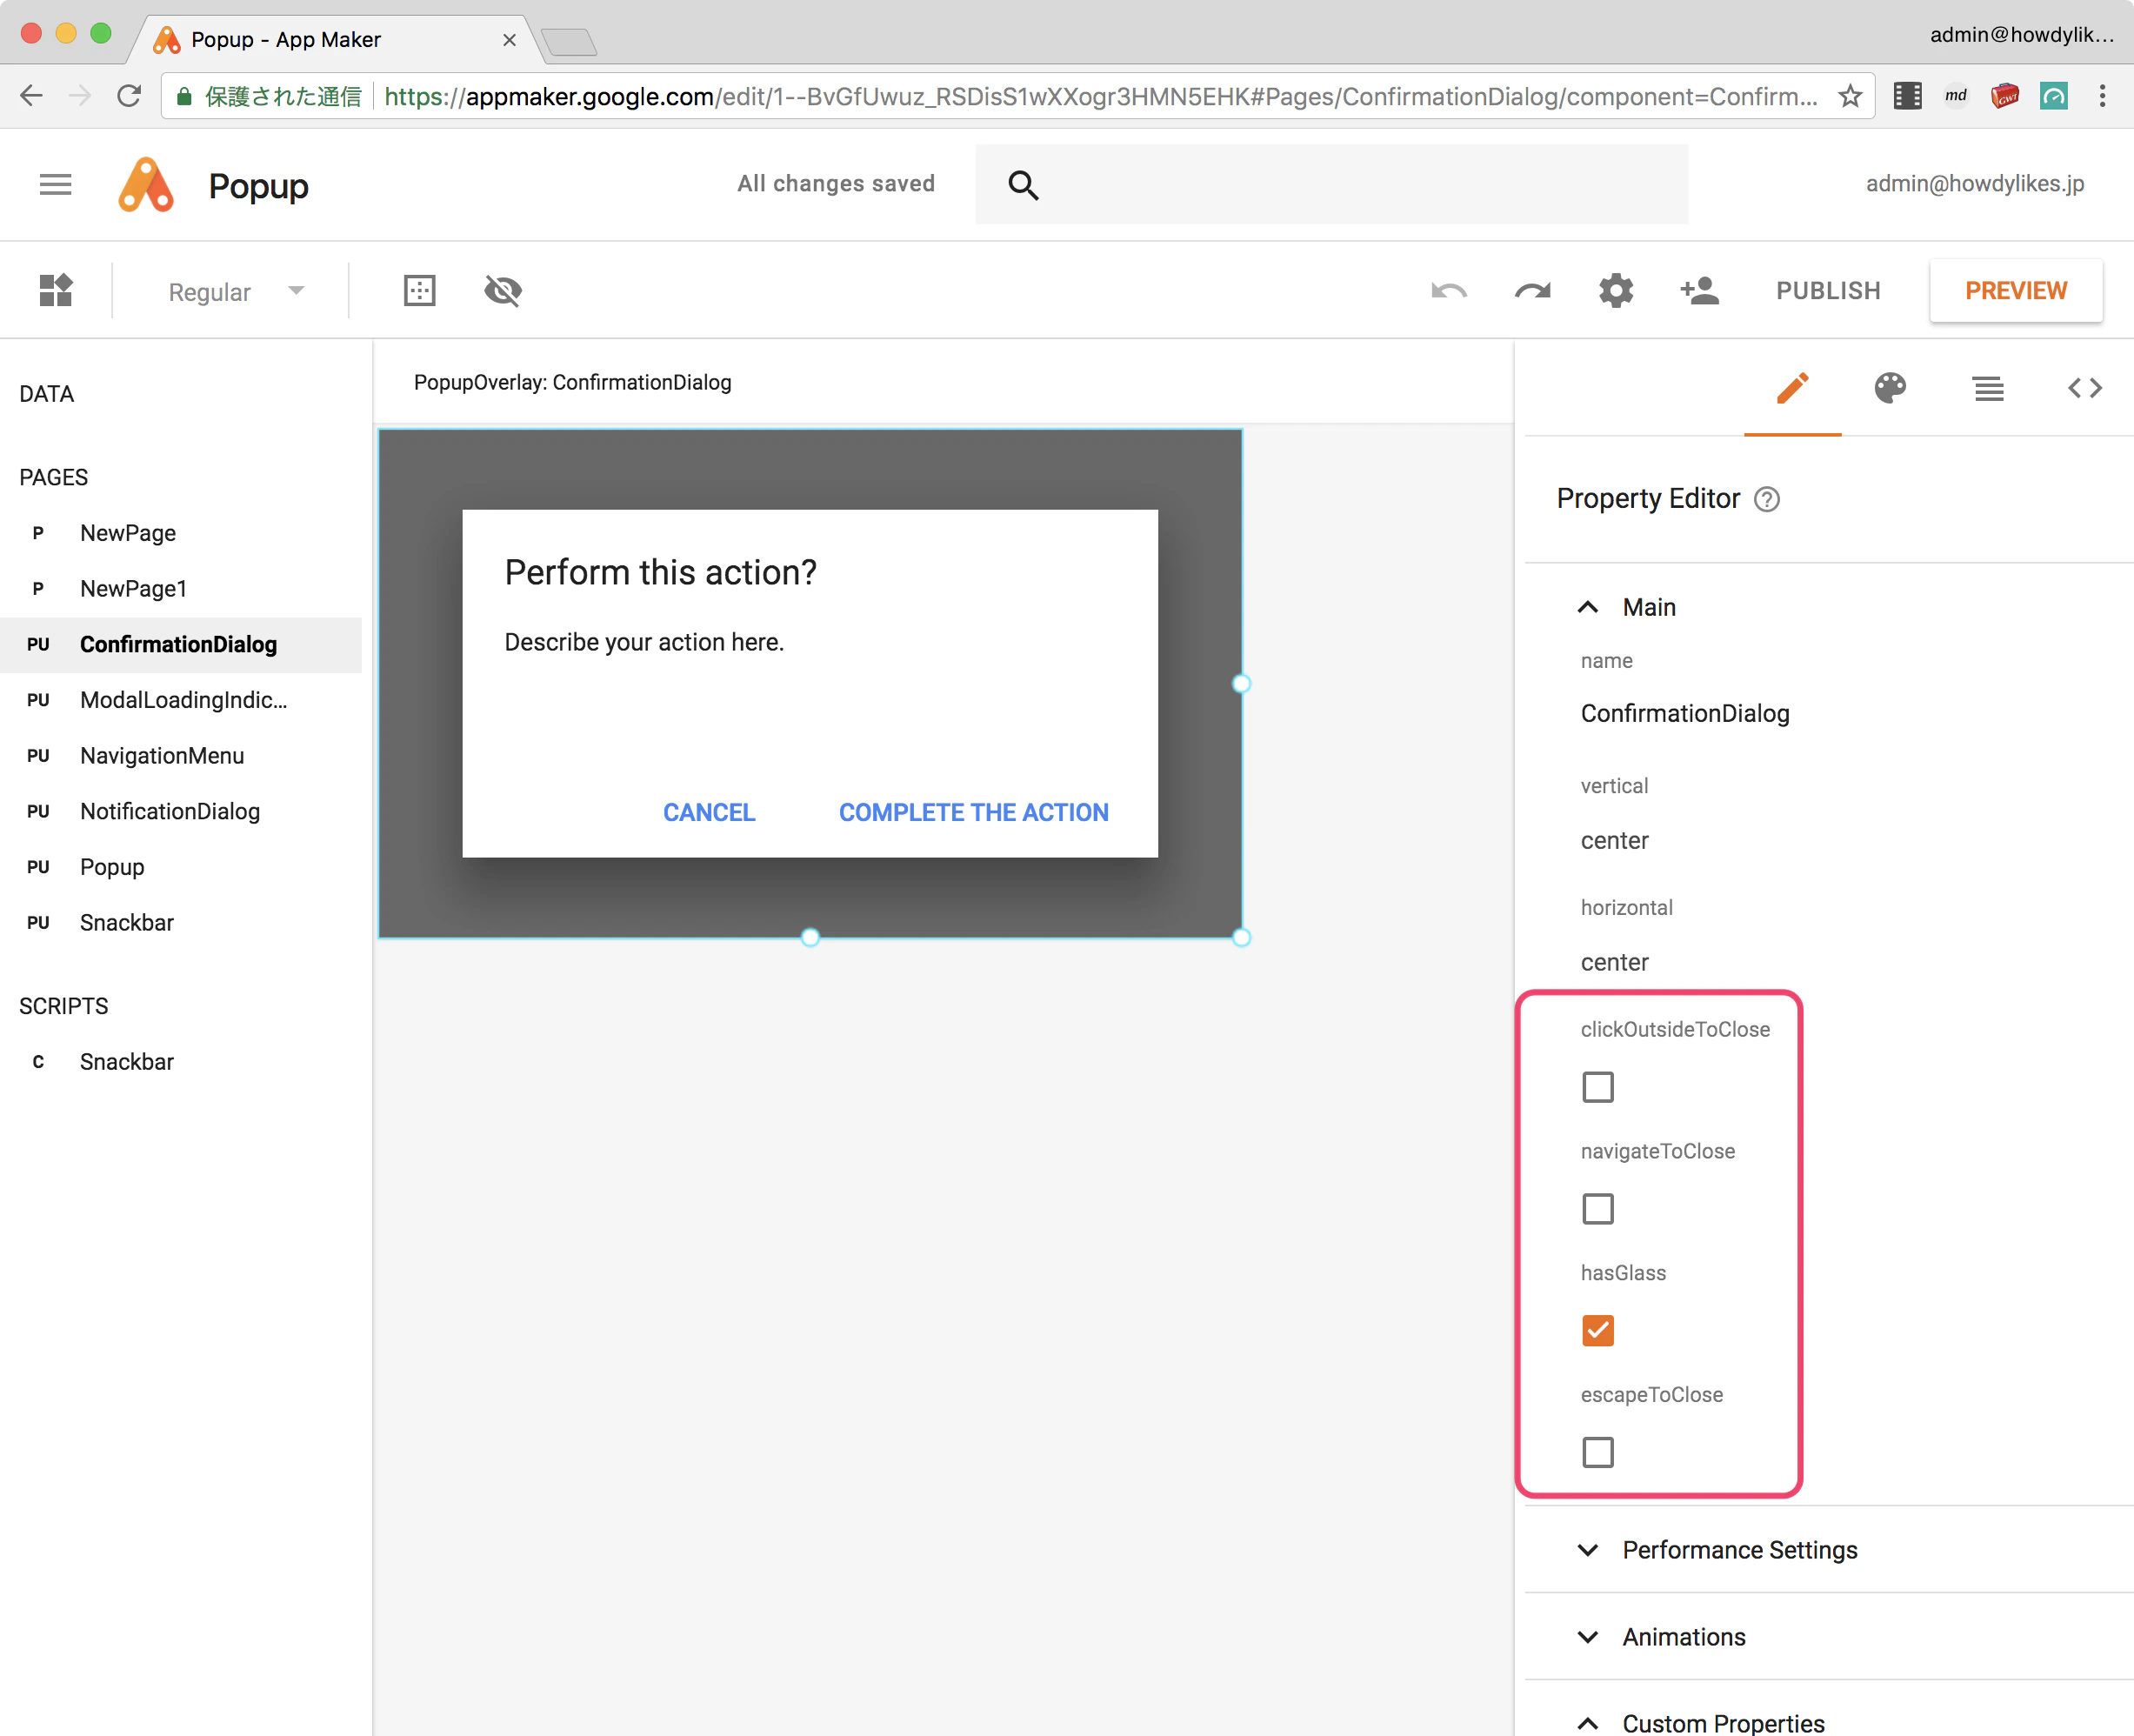Click the redo arrow icon
The height and width of the screenshot is (1736, 2134).
coord(1532,291)
